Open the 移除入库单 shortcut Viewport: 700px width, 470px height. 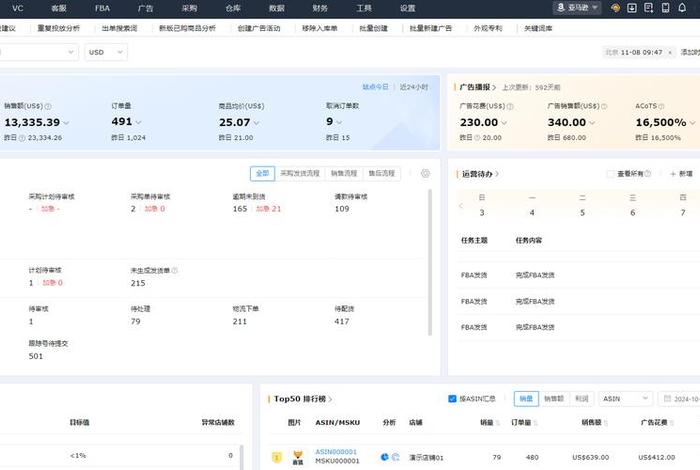point(320,28)
